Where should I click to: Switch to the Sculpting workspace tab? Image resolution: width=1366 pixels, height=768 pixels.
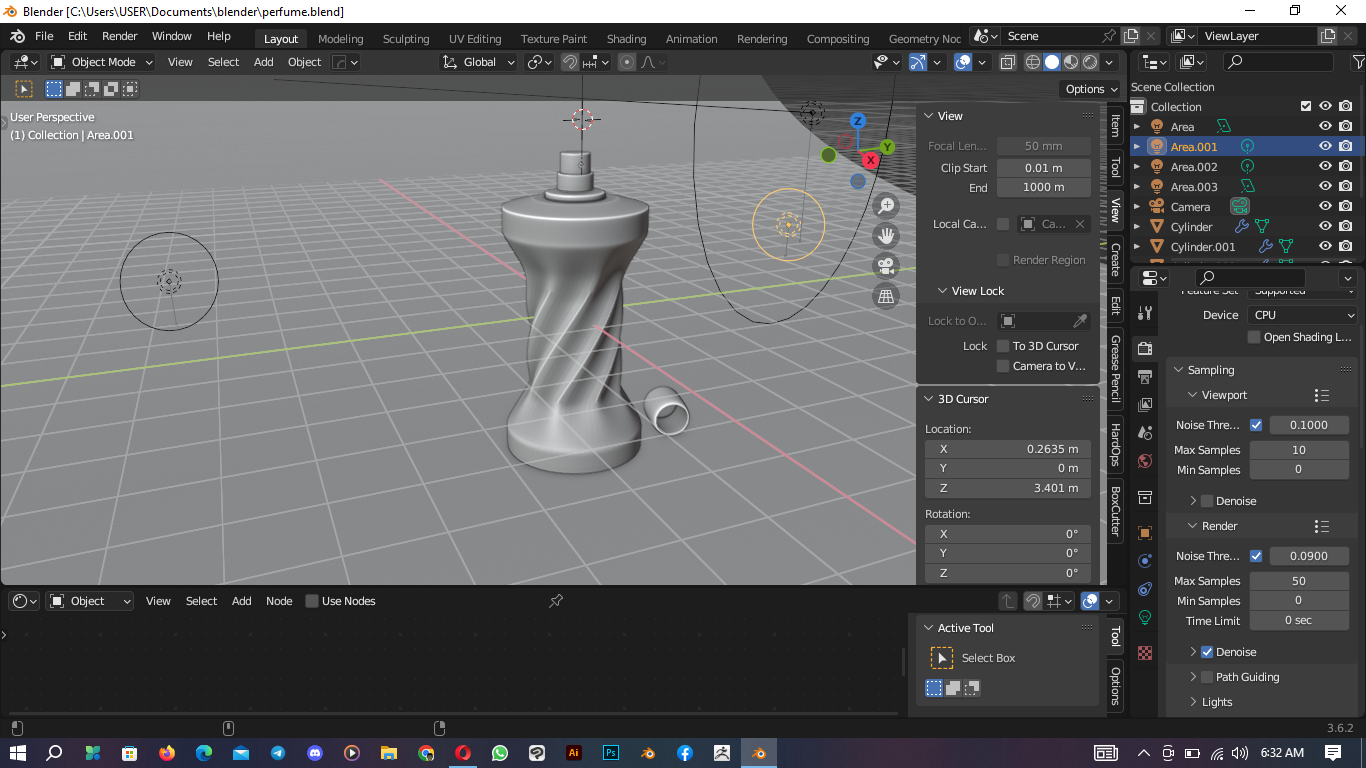tap(405, 39)
